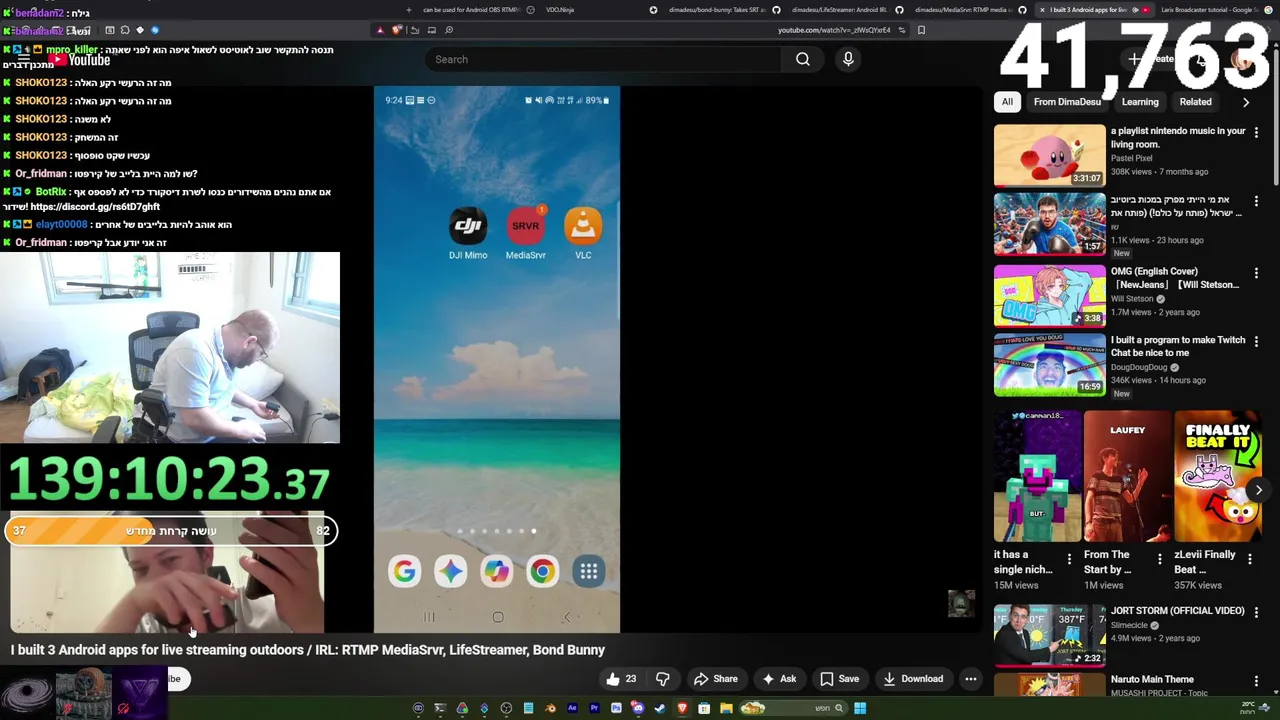Click the YouTube search magnifier button
This screenshot has width=1280, height=720.
(802, 59)
